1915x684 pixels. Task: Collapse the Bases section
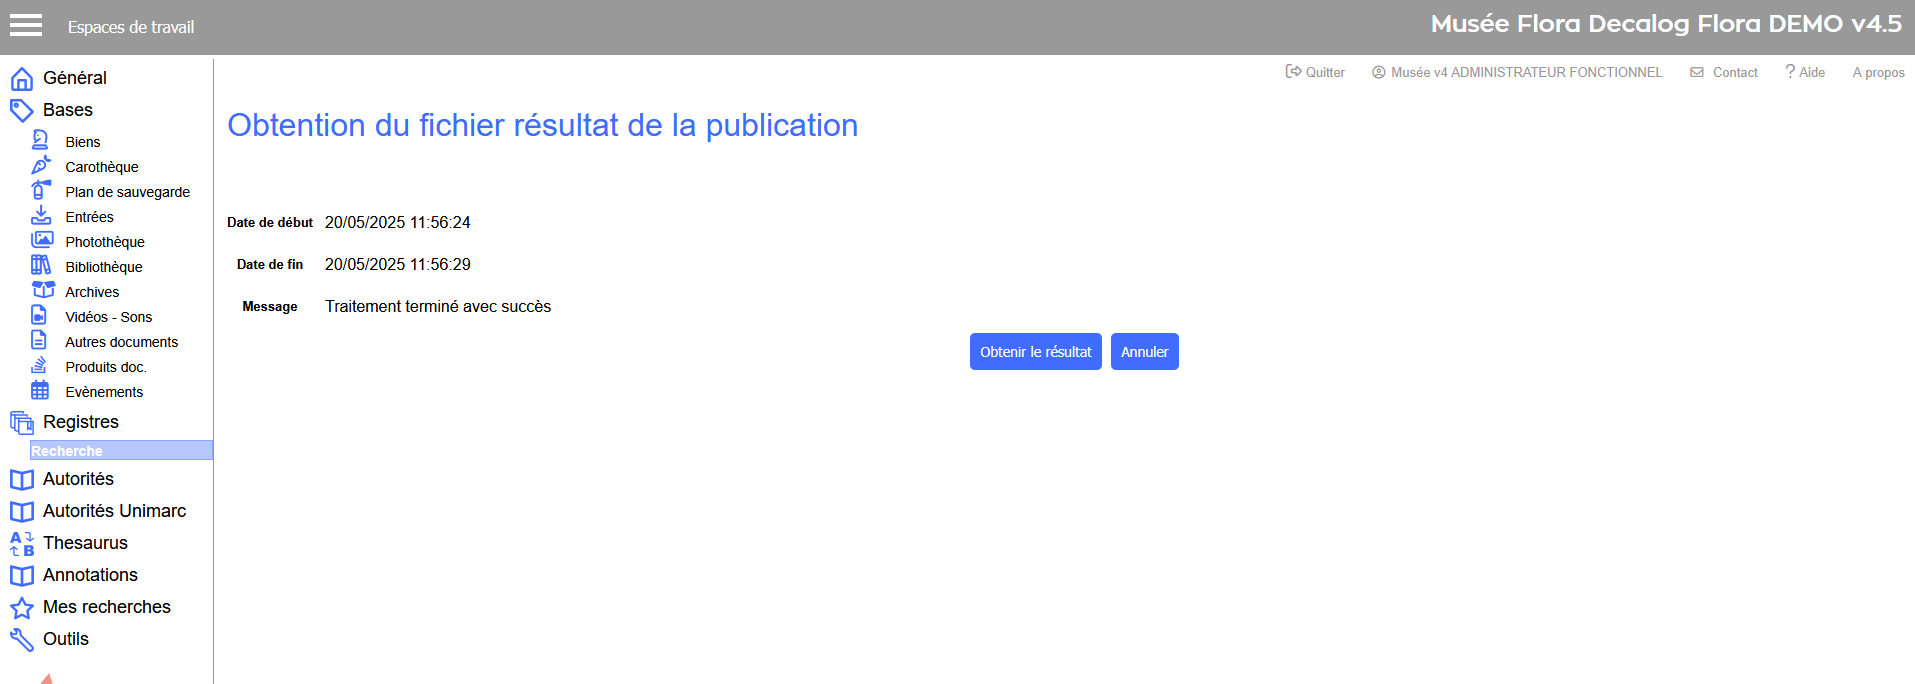tap(67, 110)
